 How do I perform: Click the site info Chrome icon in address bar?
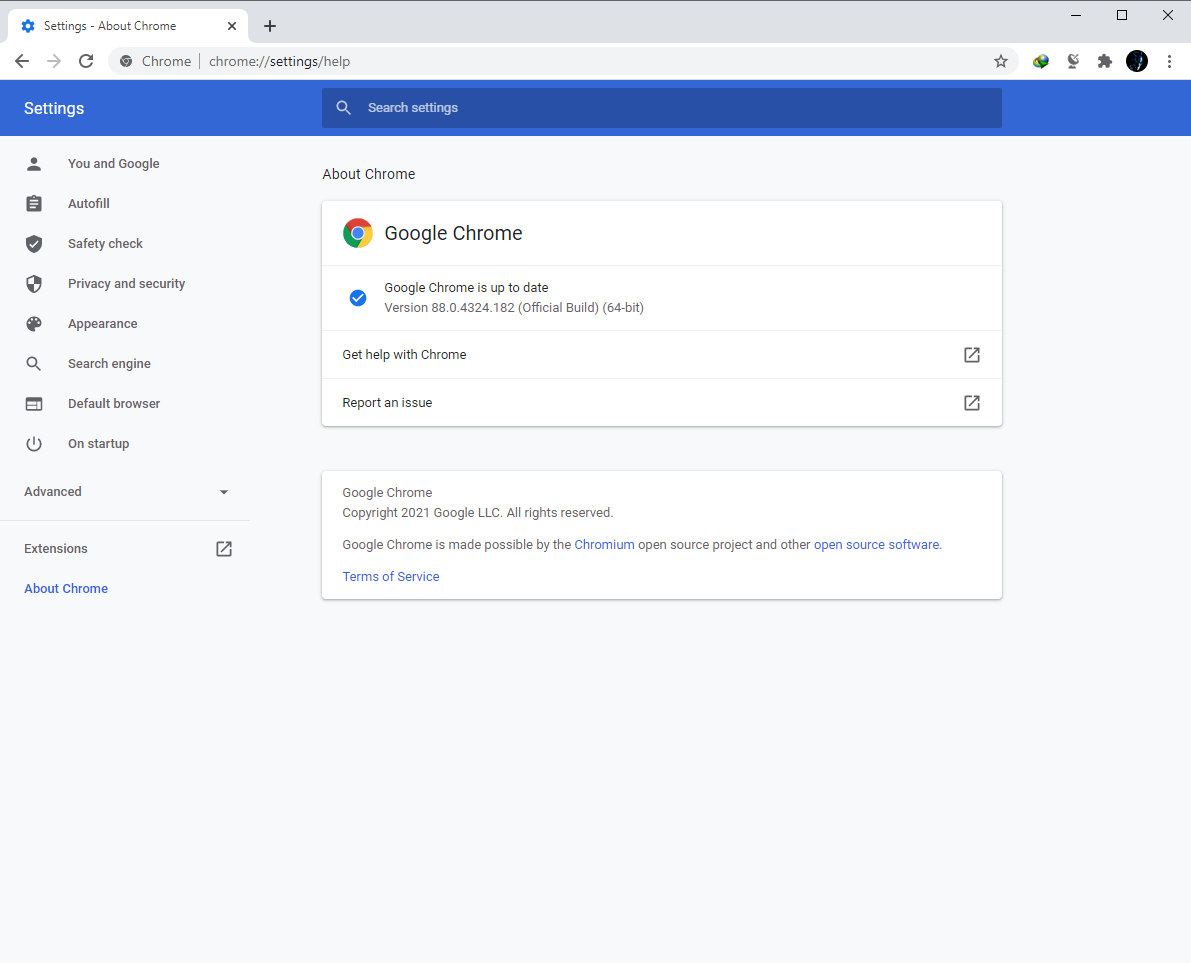coord(126,62)
